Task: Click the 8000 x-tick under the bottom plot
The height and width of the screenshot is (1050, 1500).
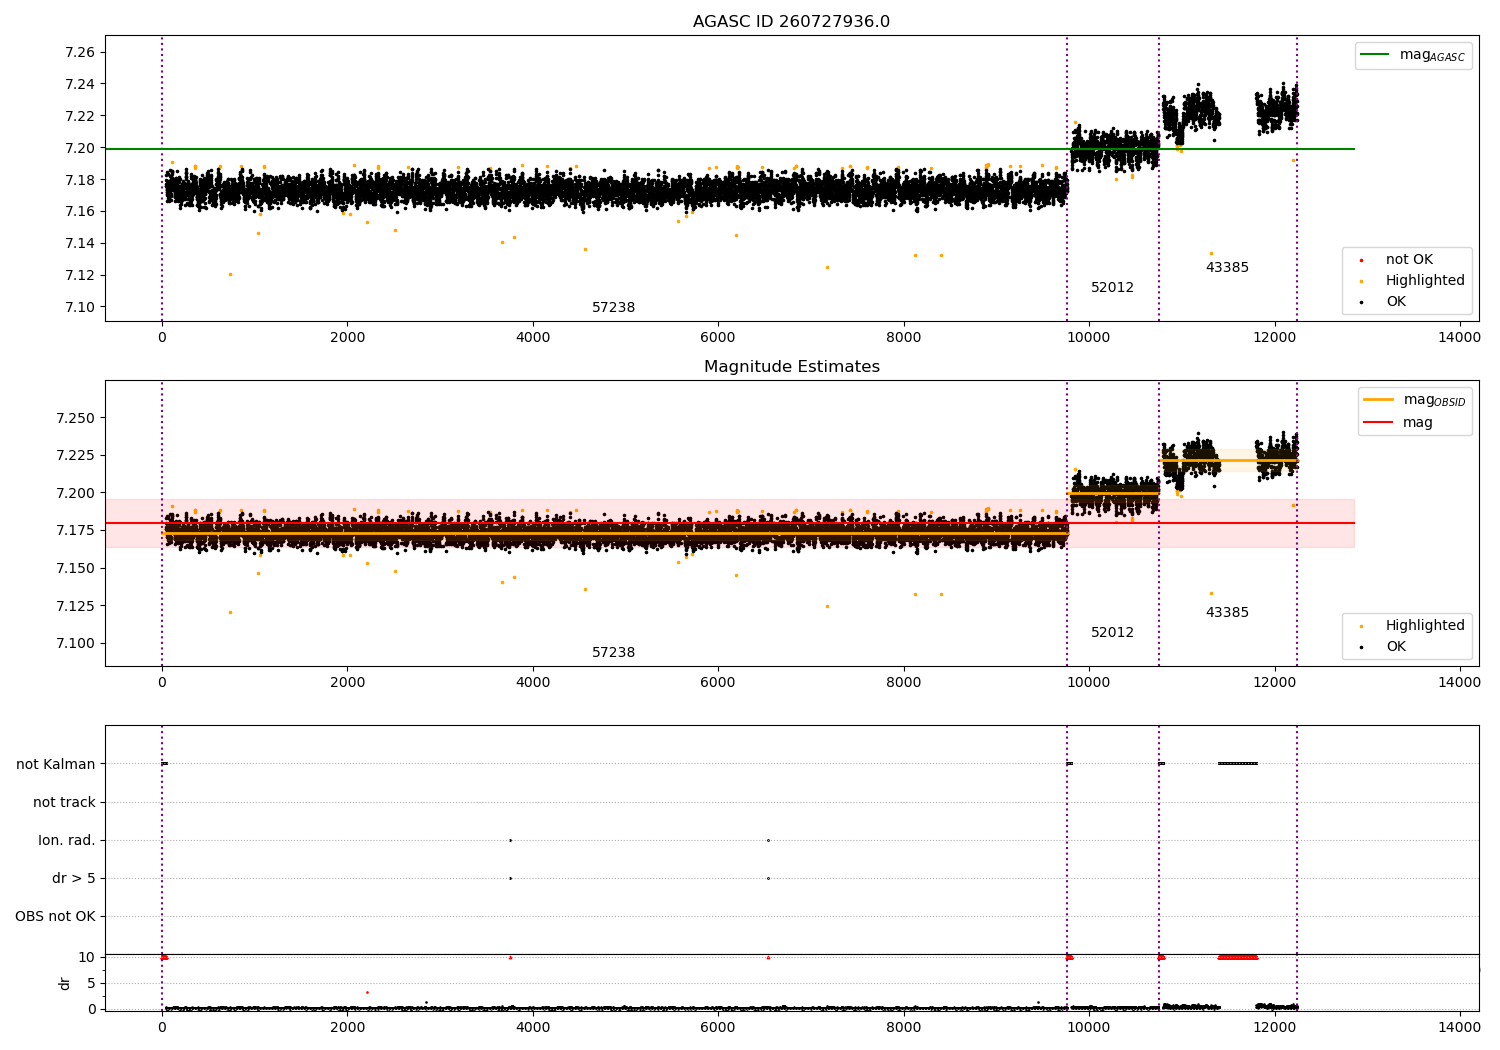Action: [x=904, y=1028]
